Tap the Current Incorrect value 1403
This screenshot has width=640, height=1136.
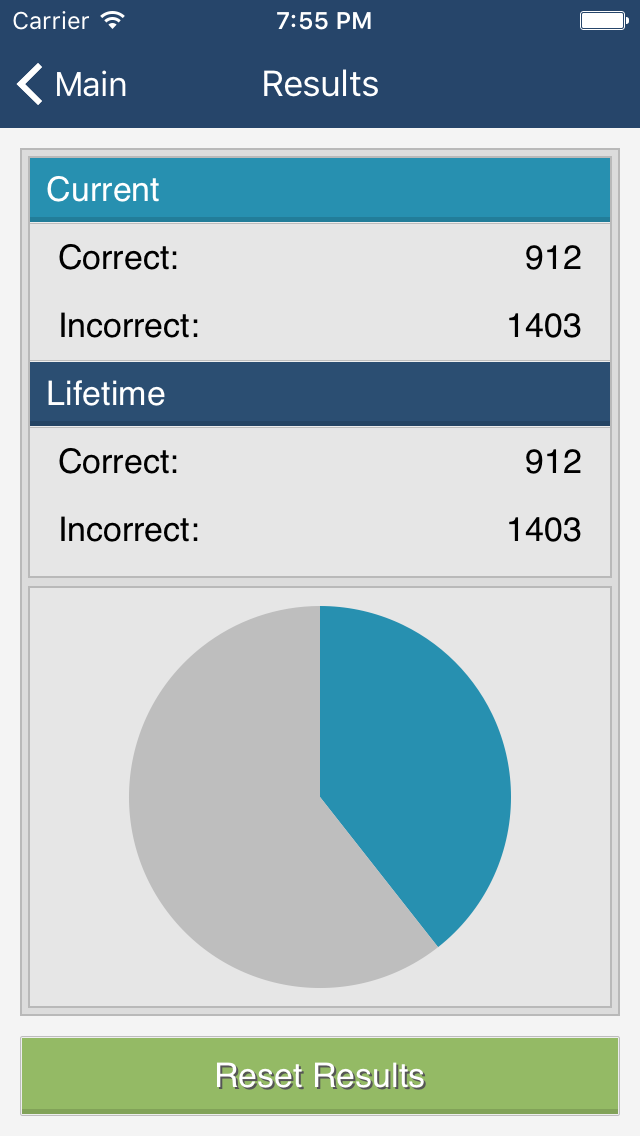[x=544, y=326]
